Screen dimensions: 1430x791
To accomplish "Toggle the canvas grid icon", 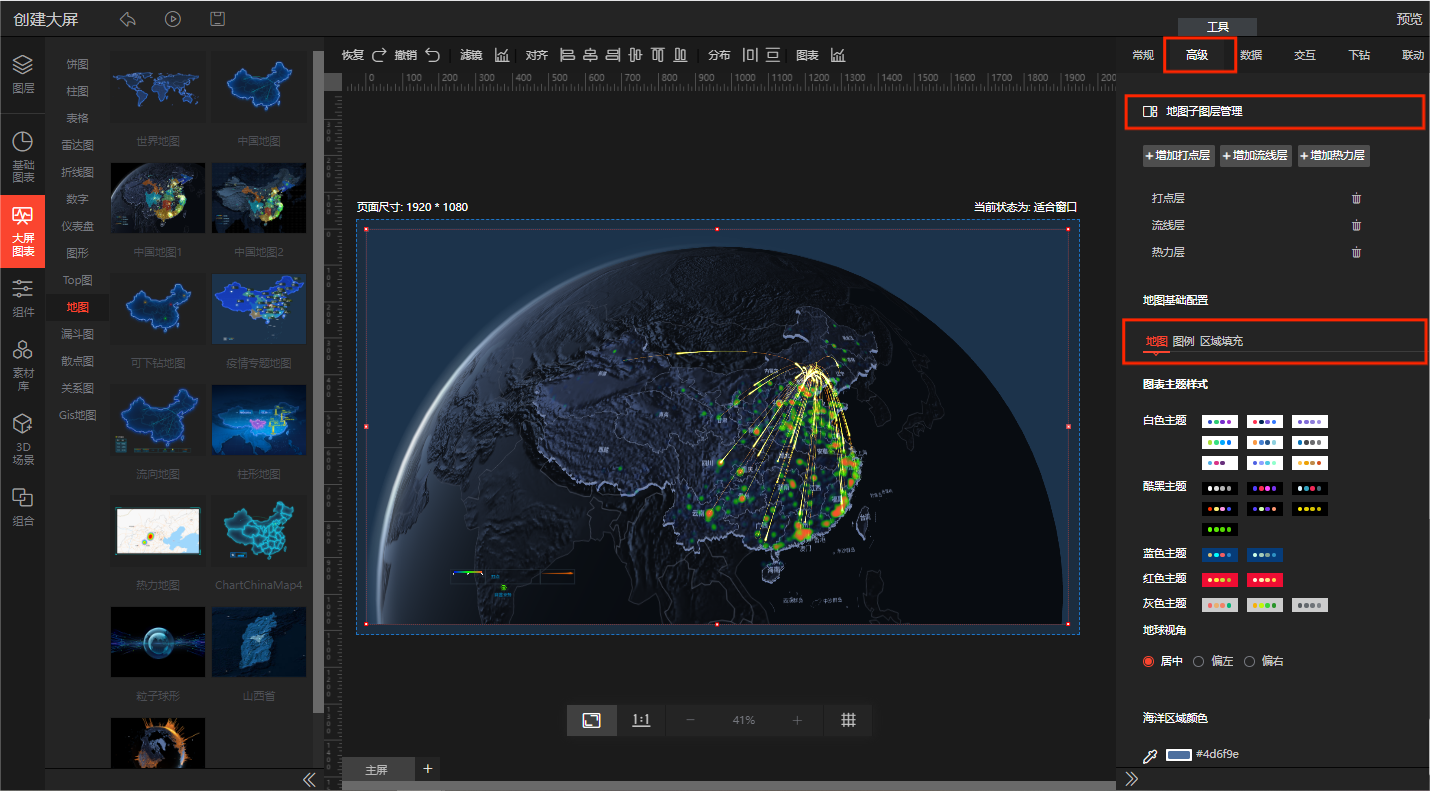I will (848, 720).
